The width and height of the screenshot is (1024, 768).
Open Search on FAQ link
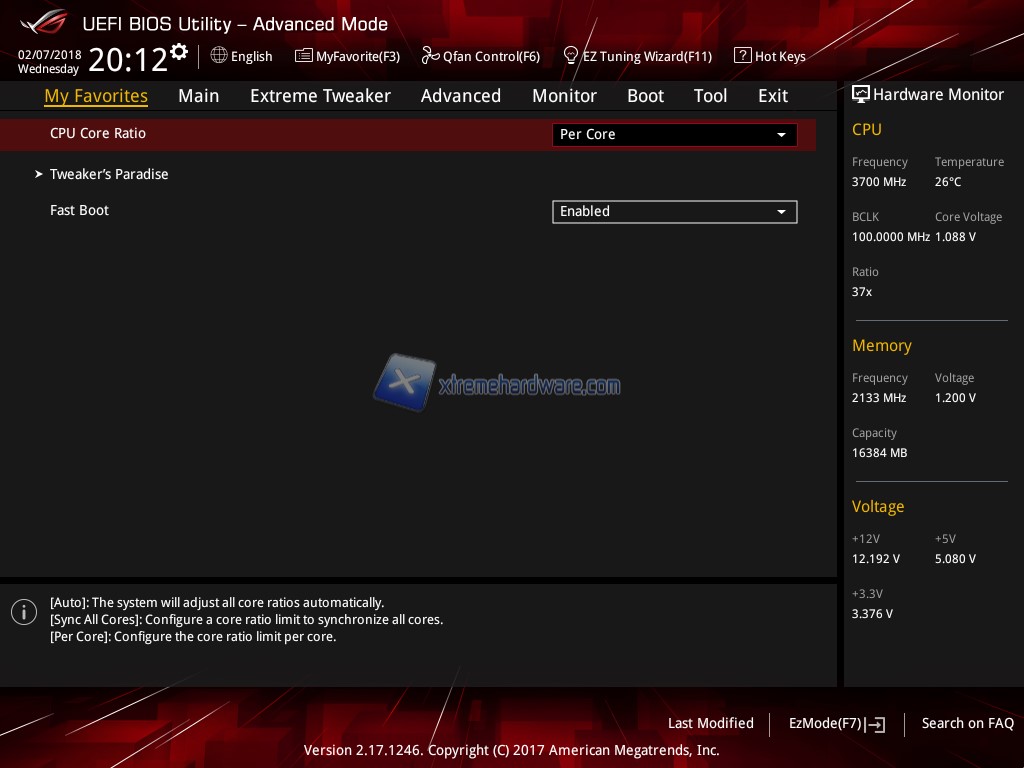coord(967,723)
